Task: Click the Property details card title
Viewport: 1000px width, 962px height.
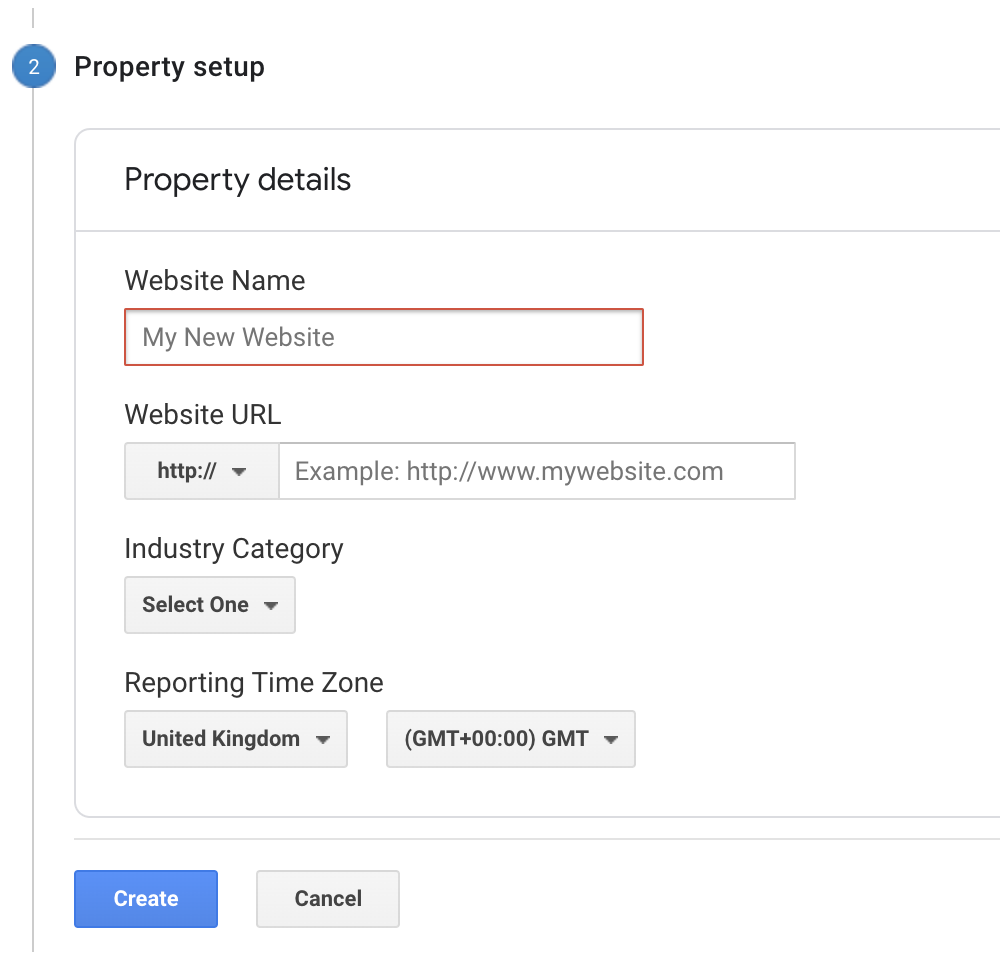Action: pos(237,180)
